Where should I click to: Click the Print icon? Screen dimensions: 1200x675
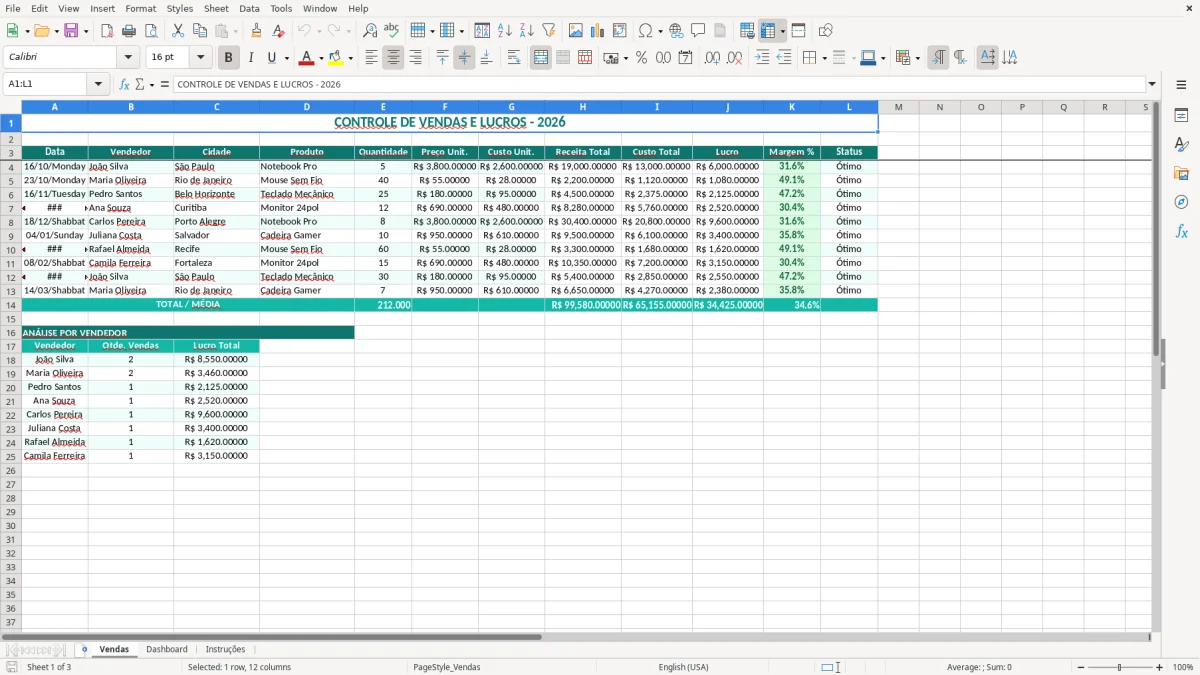point(129,31)
